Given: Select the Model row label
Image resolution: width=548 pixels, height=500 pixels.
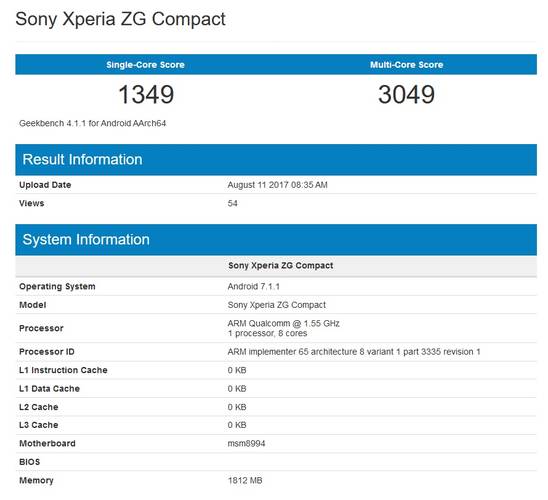Looking at the screenshot, I should tap(33, 305).
